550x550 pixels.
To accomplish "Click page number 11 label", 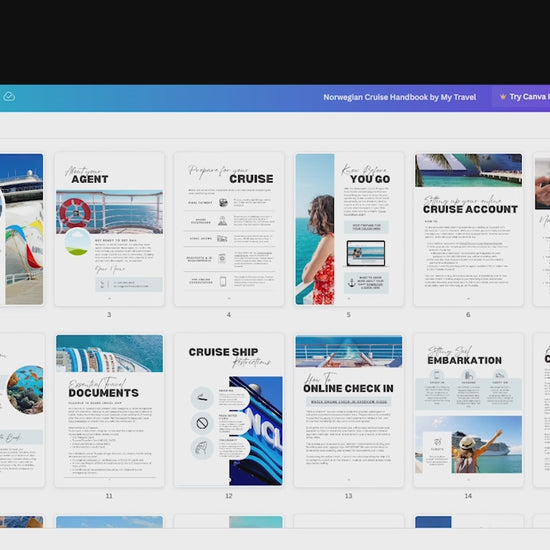I will (109, 496).
